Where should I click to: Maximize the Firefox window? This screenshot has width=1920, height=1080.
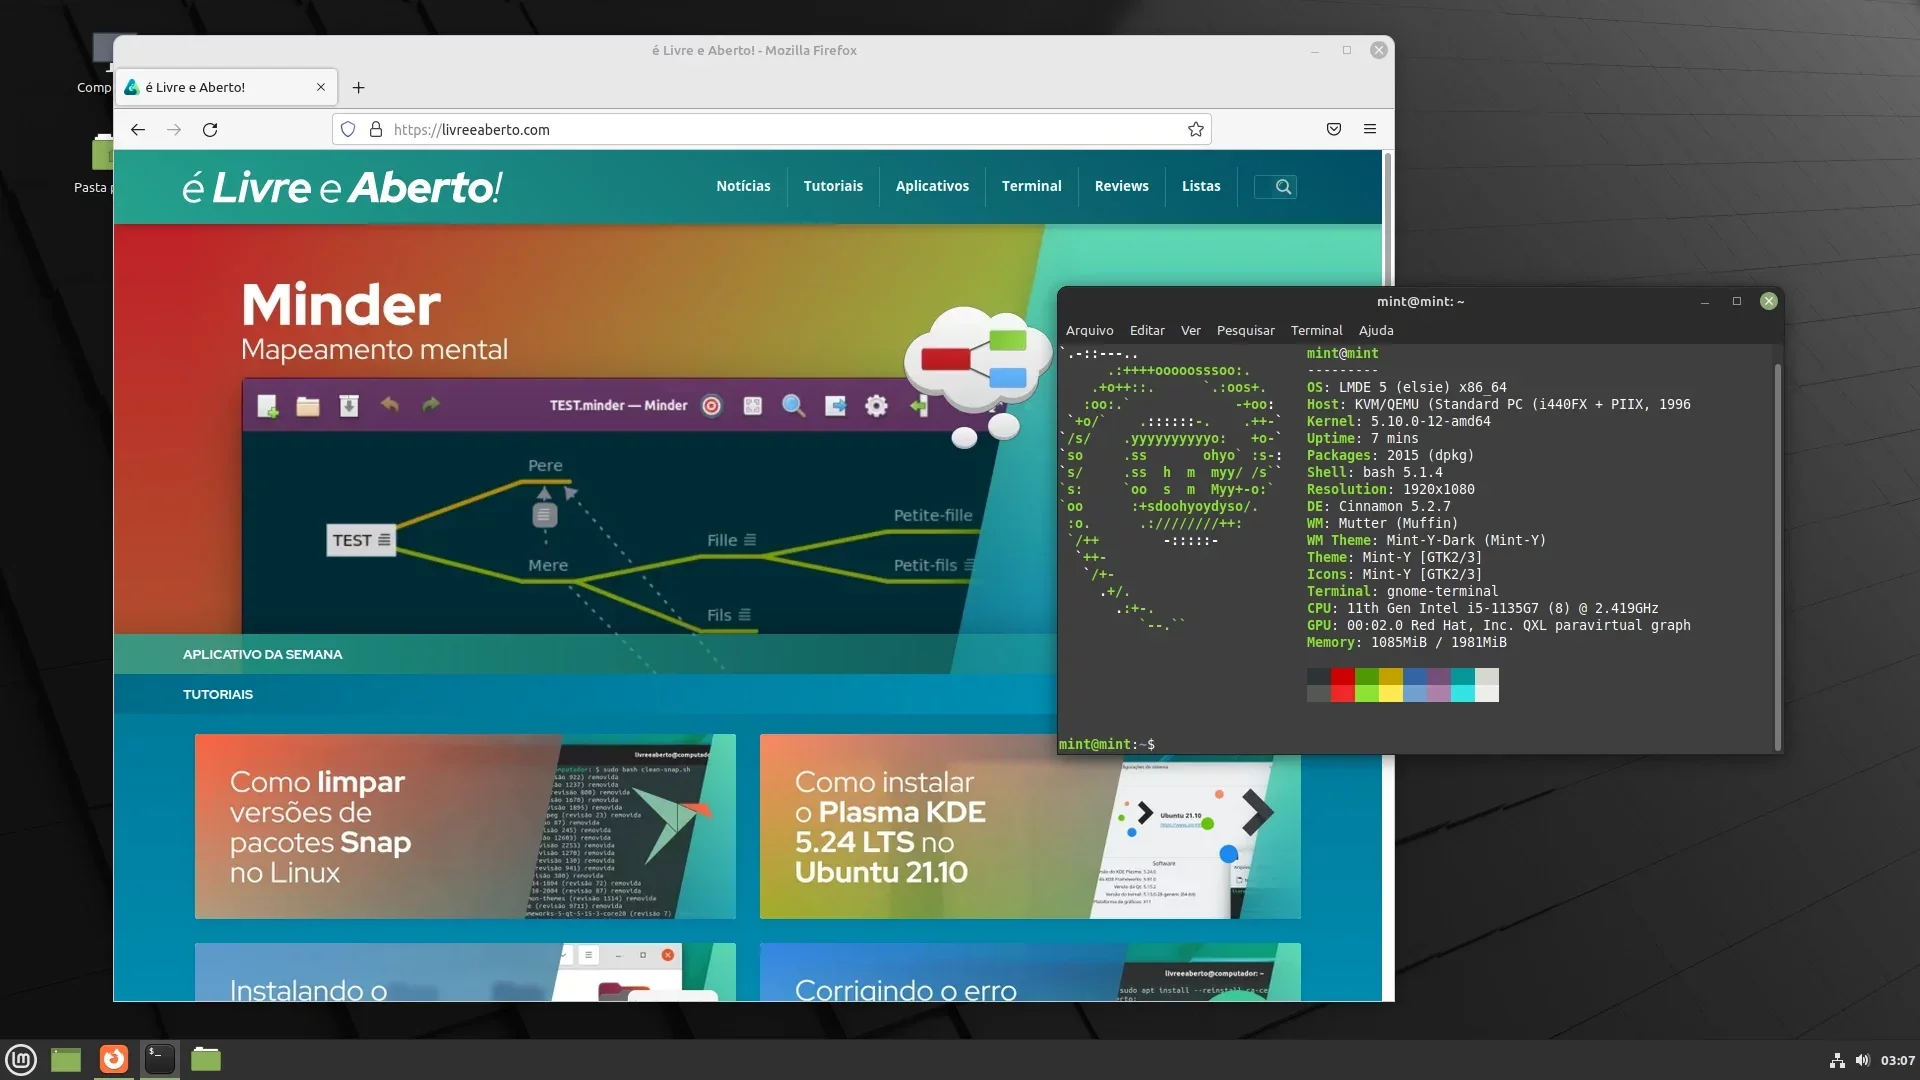point(1347,51)
